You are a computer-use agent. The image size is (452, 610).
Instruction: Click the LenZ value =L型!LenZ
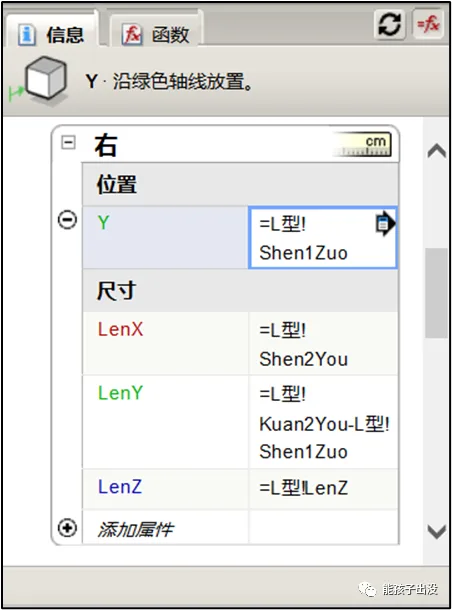pos(323,489)
